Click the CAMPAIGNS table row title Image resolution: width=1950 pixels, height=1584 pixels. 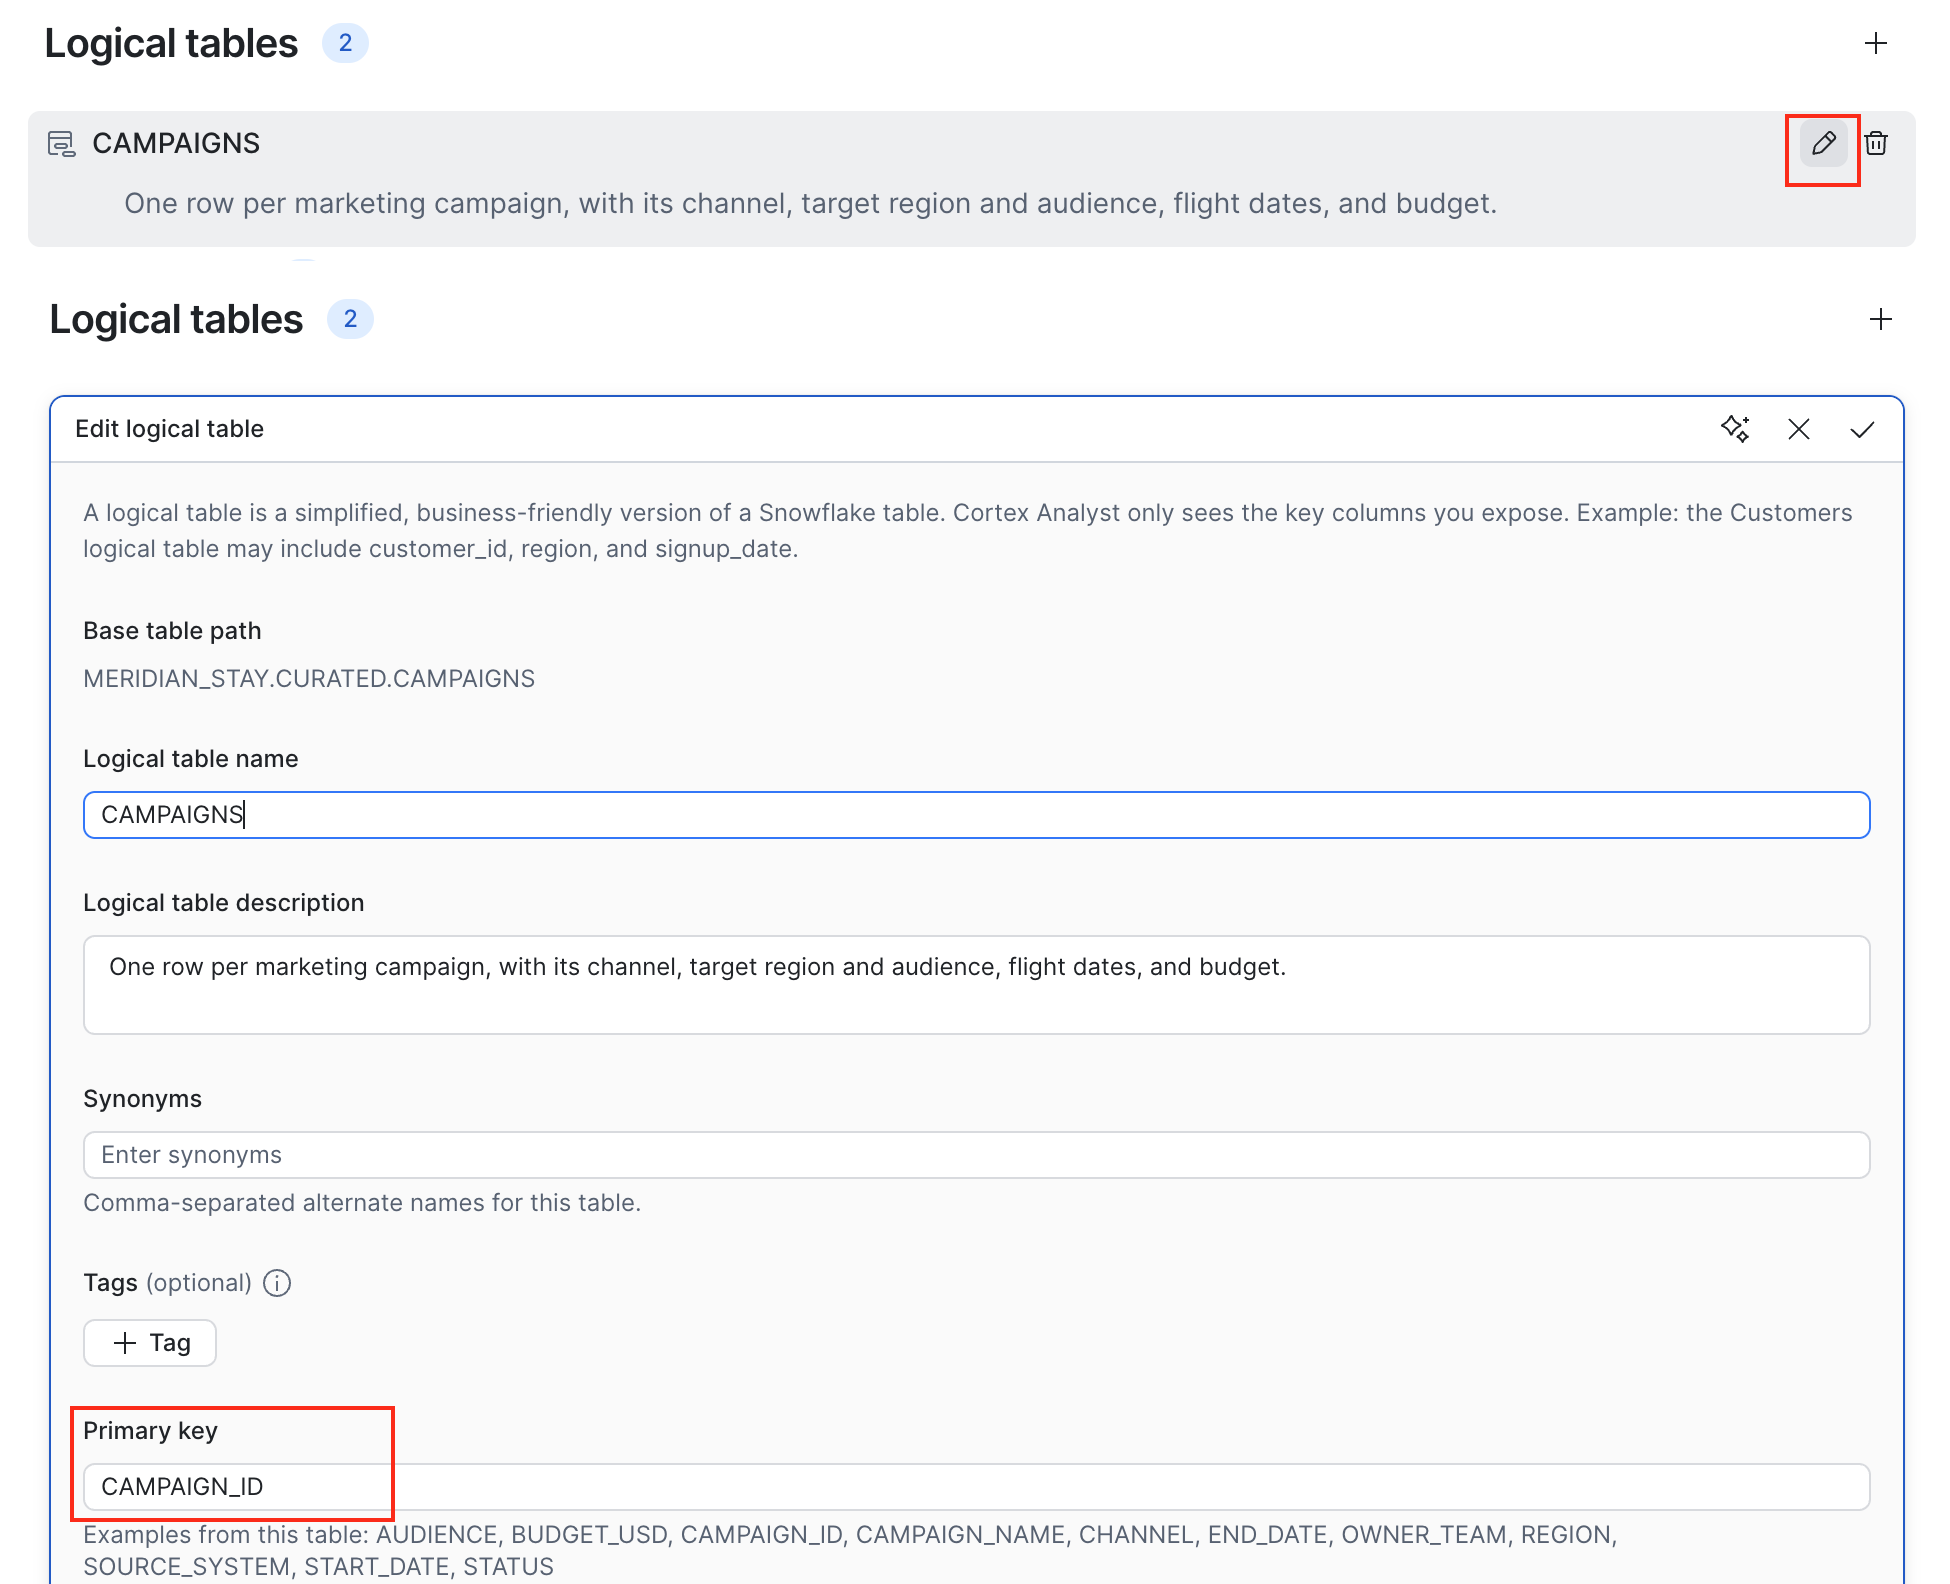coord(176,144)
